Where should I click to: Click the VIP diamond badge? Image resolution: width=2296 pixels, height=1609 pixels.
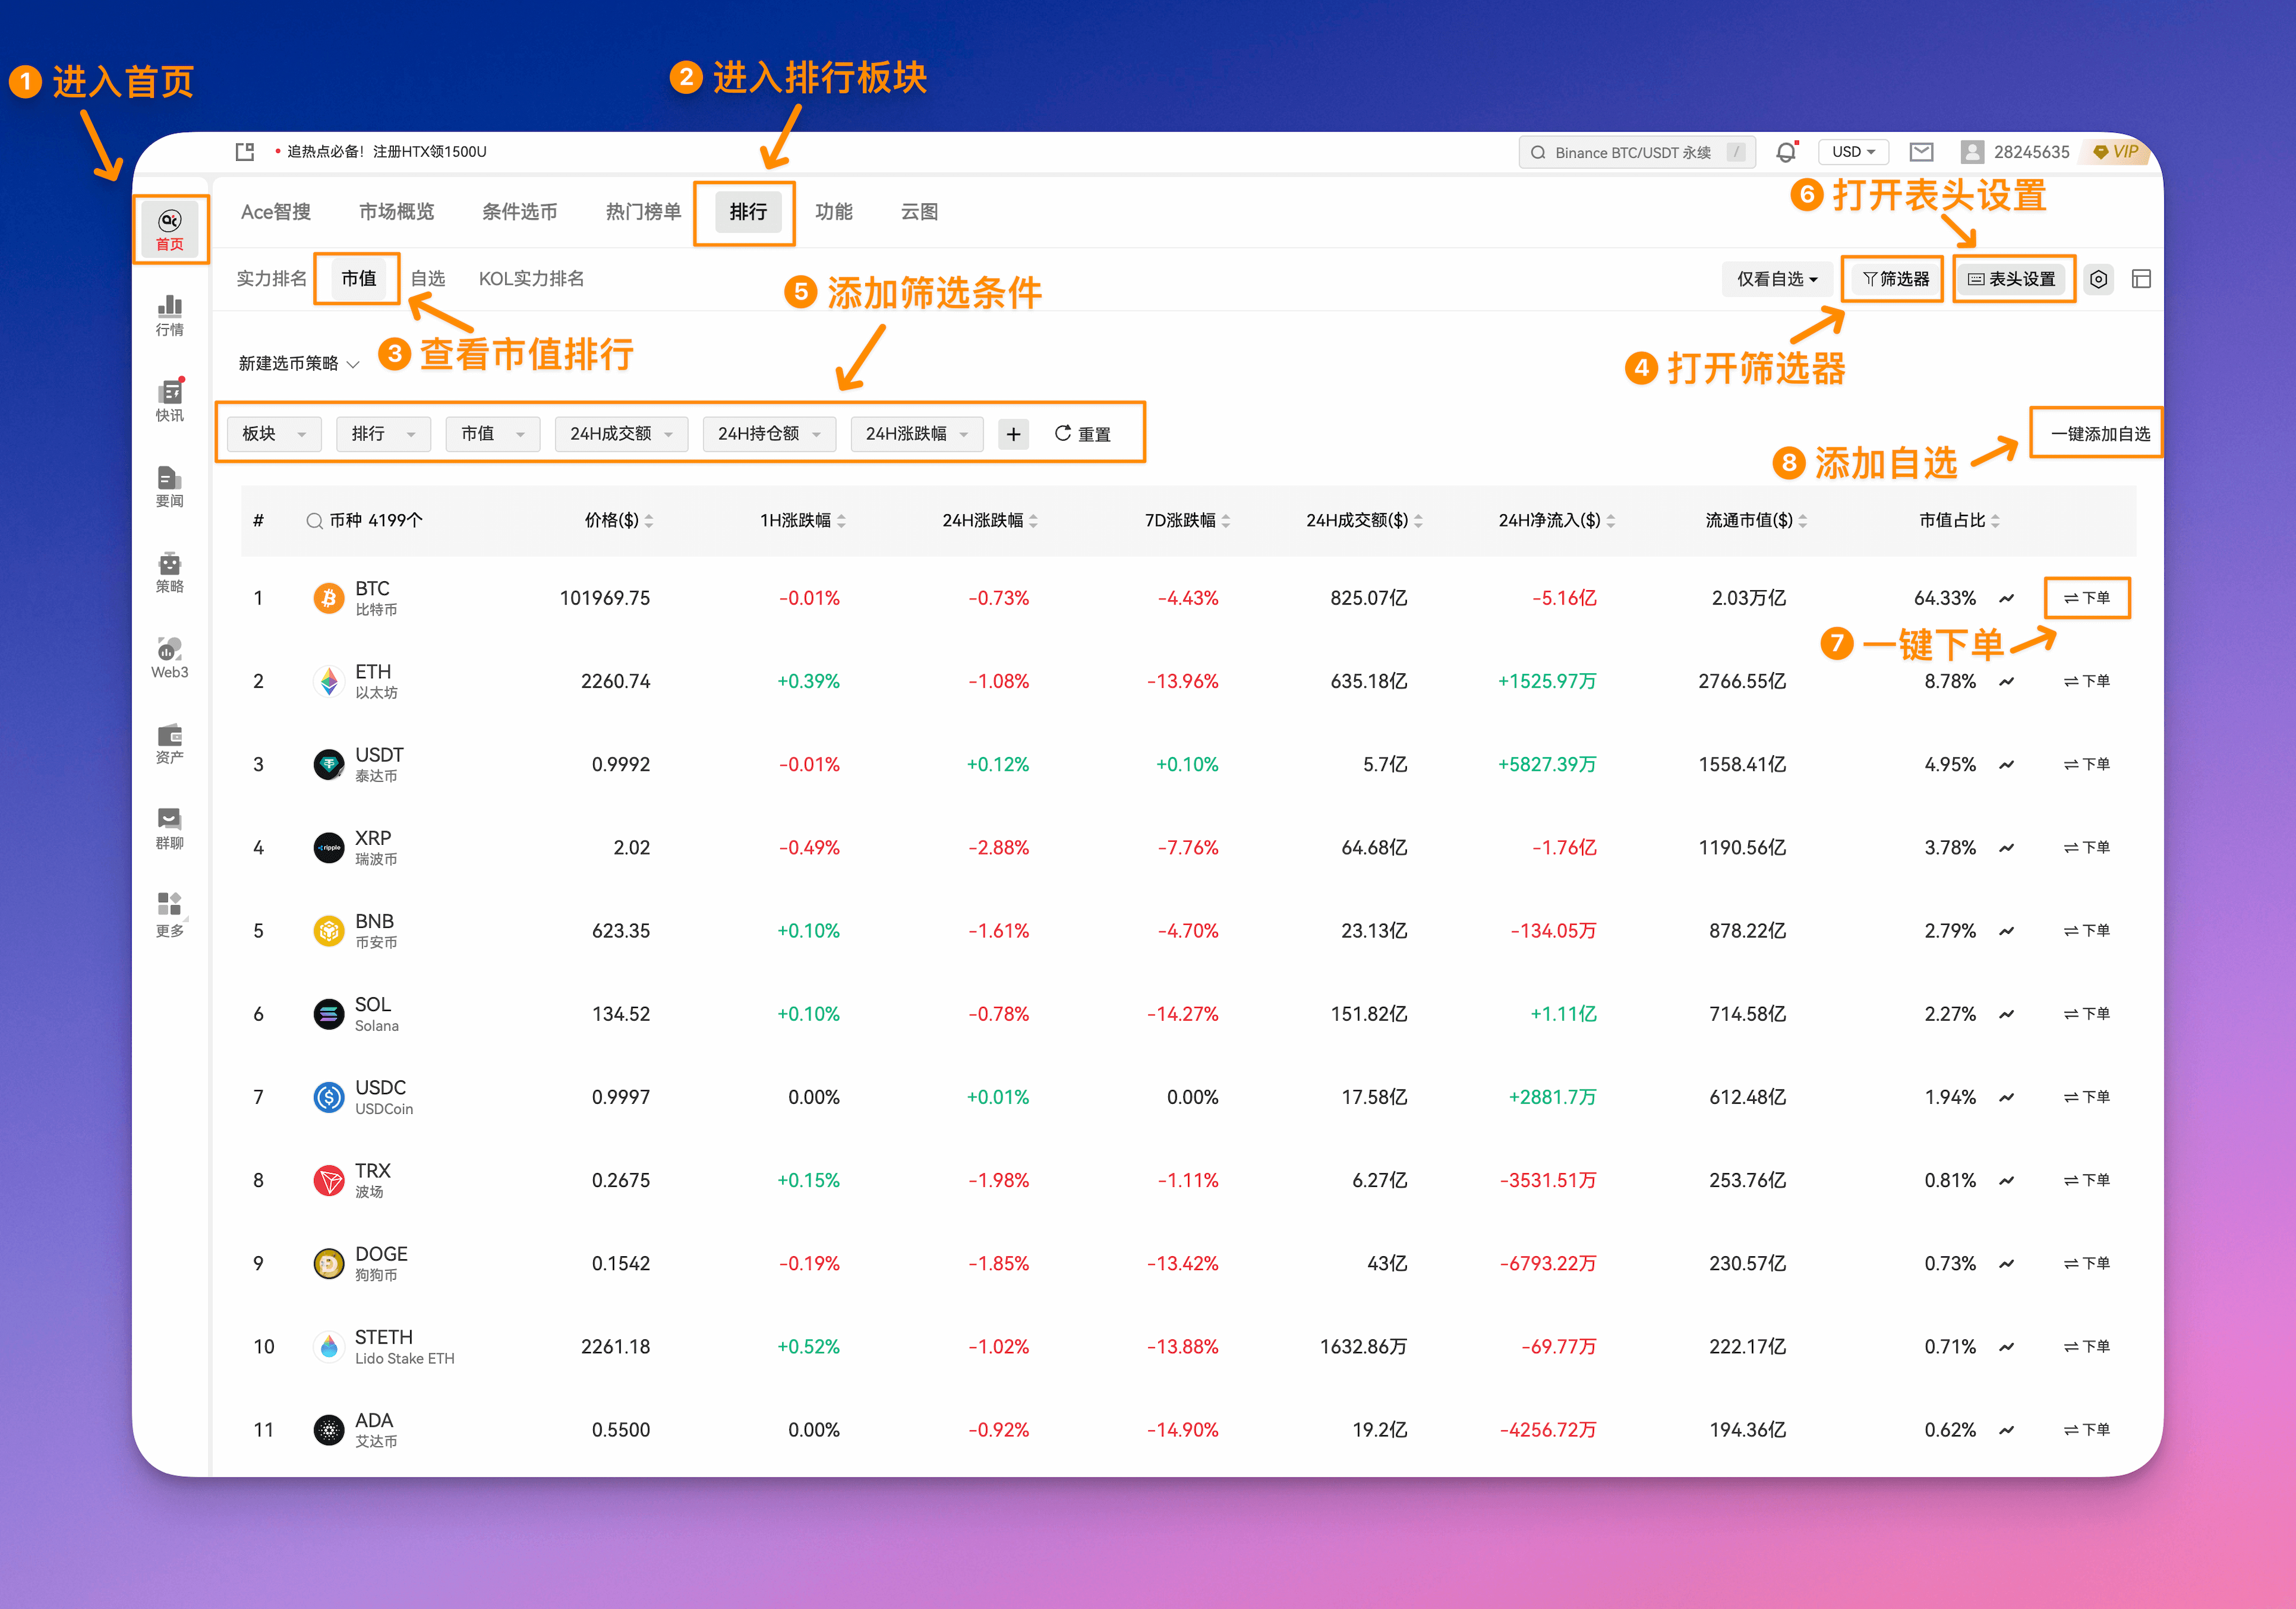[x=2116, y=152]
